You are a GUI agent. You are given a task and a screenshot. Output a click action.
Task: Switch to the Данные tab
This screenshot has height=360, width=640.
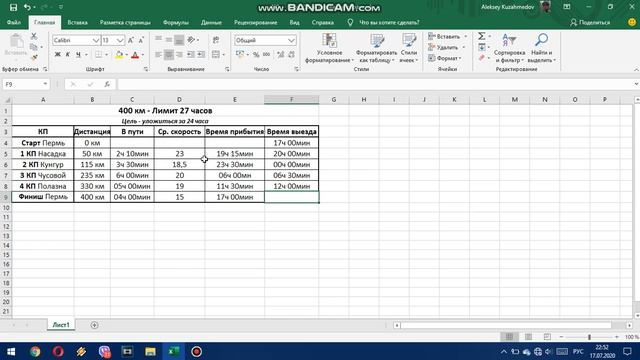211,22
